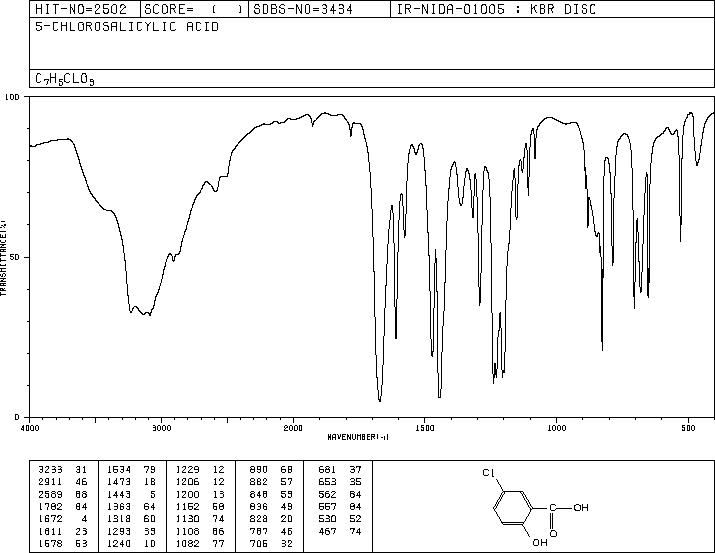Click the SCORE= header field
The width and height of the screenshot is (715, 553).
tap(194, 9)
